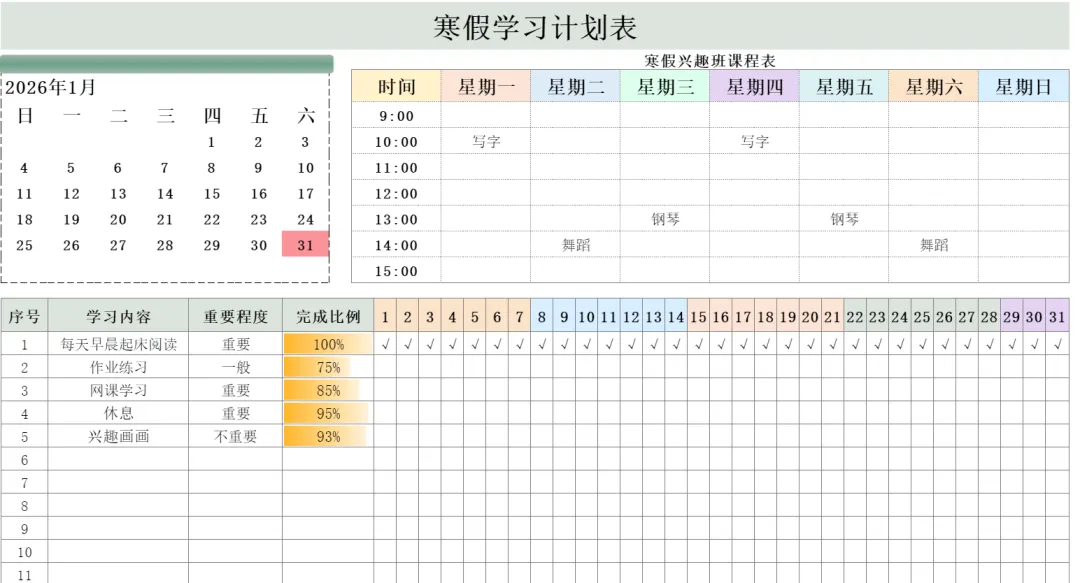Click 重要 importance cell for 网课学习
Image resolution: width=1080 pixels, height=583 pixels.
(236, 390)
